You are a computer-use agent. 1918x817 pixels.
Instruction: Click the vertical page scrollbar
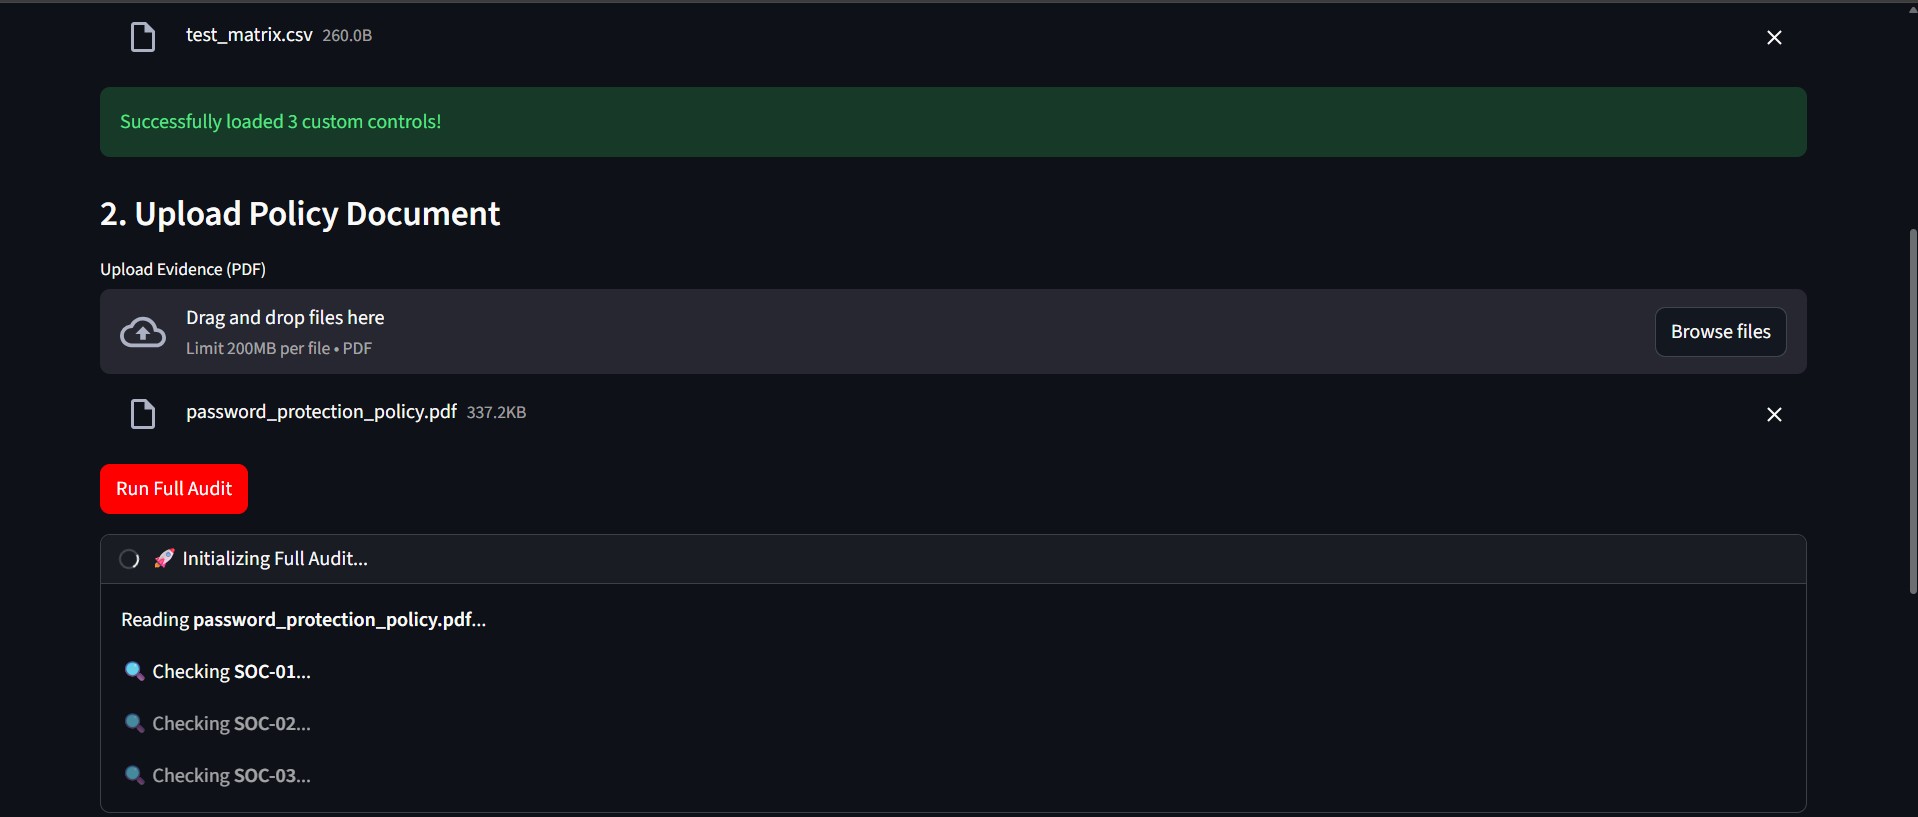point(1913,410)
